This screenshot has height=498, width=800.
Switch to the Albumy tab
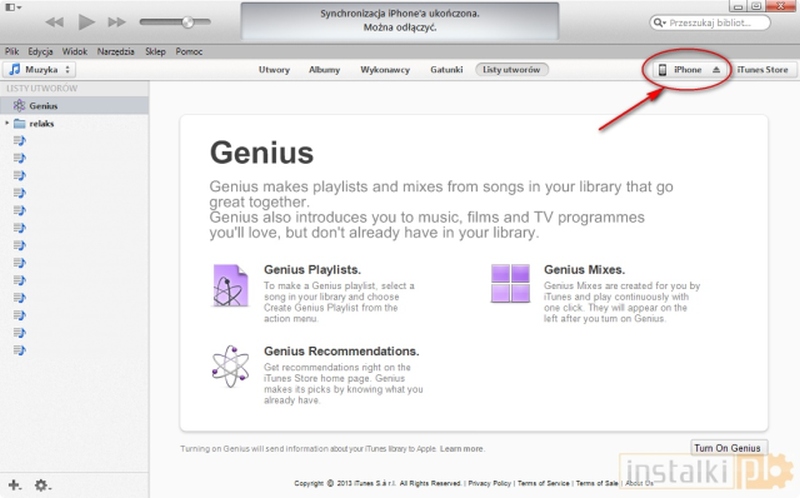(324, 70)
